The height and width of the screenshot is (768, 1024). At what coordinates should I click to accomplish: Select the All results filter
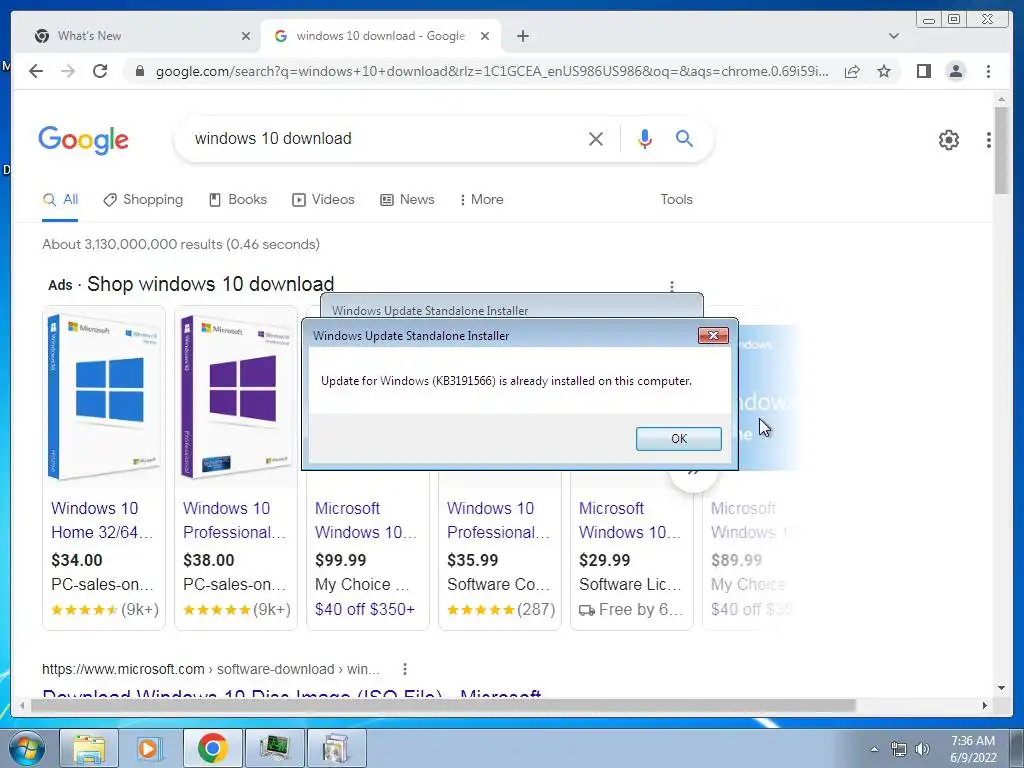[60, 200]
